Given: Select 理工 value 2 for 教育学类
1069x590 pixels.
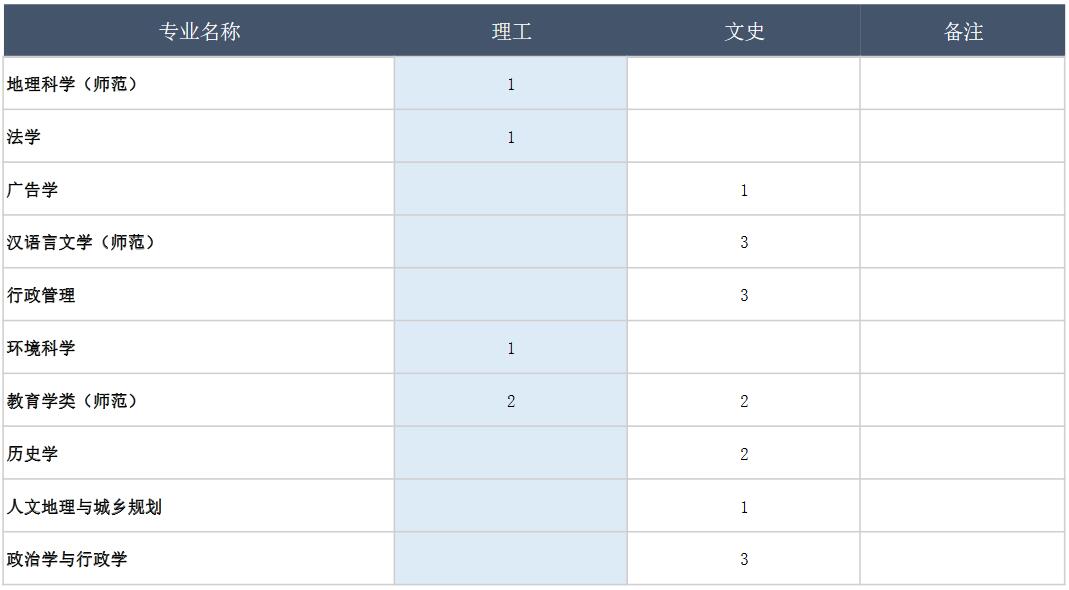Looking at the screenshot, I should pos(511,401).
